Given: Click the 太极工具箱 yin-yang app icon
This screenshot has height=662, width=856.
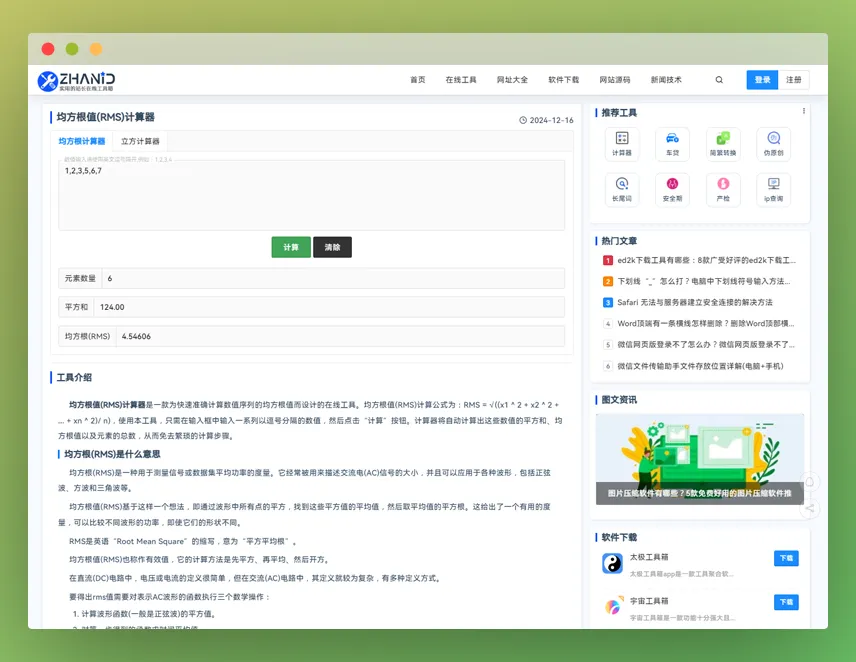Looking at the screenshot, I should point(613,563).
